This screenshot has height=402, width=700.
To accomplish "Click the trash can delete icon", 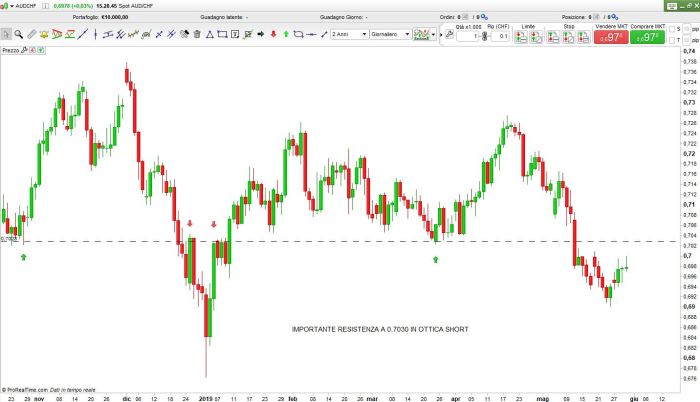I will click(x=197, y=34).
